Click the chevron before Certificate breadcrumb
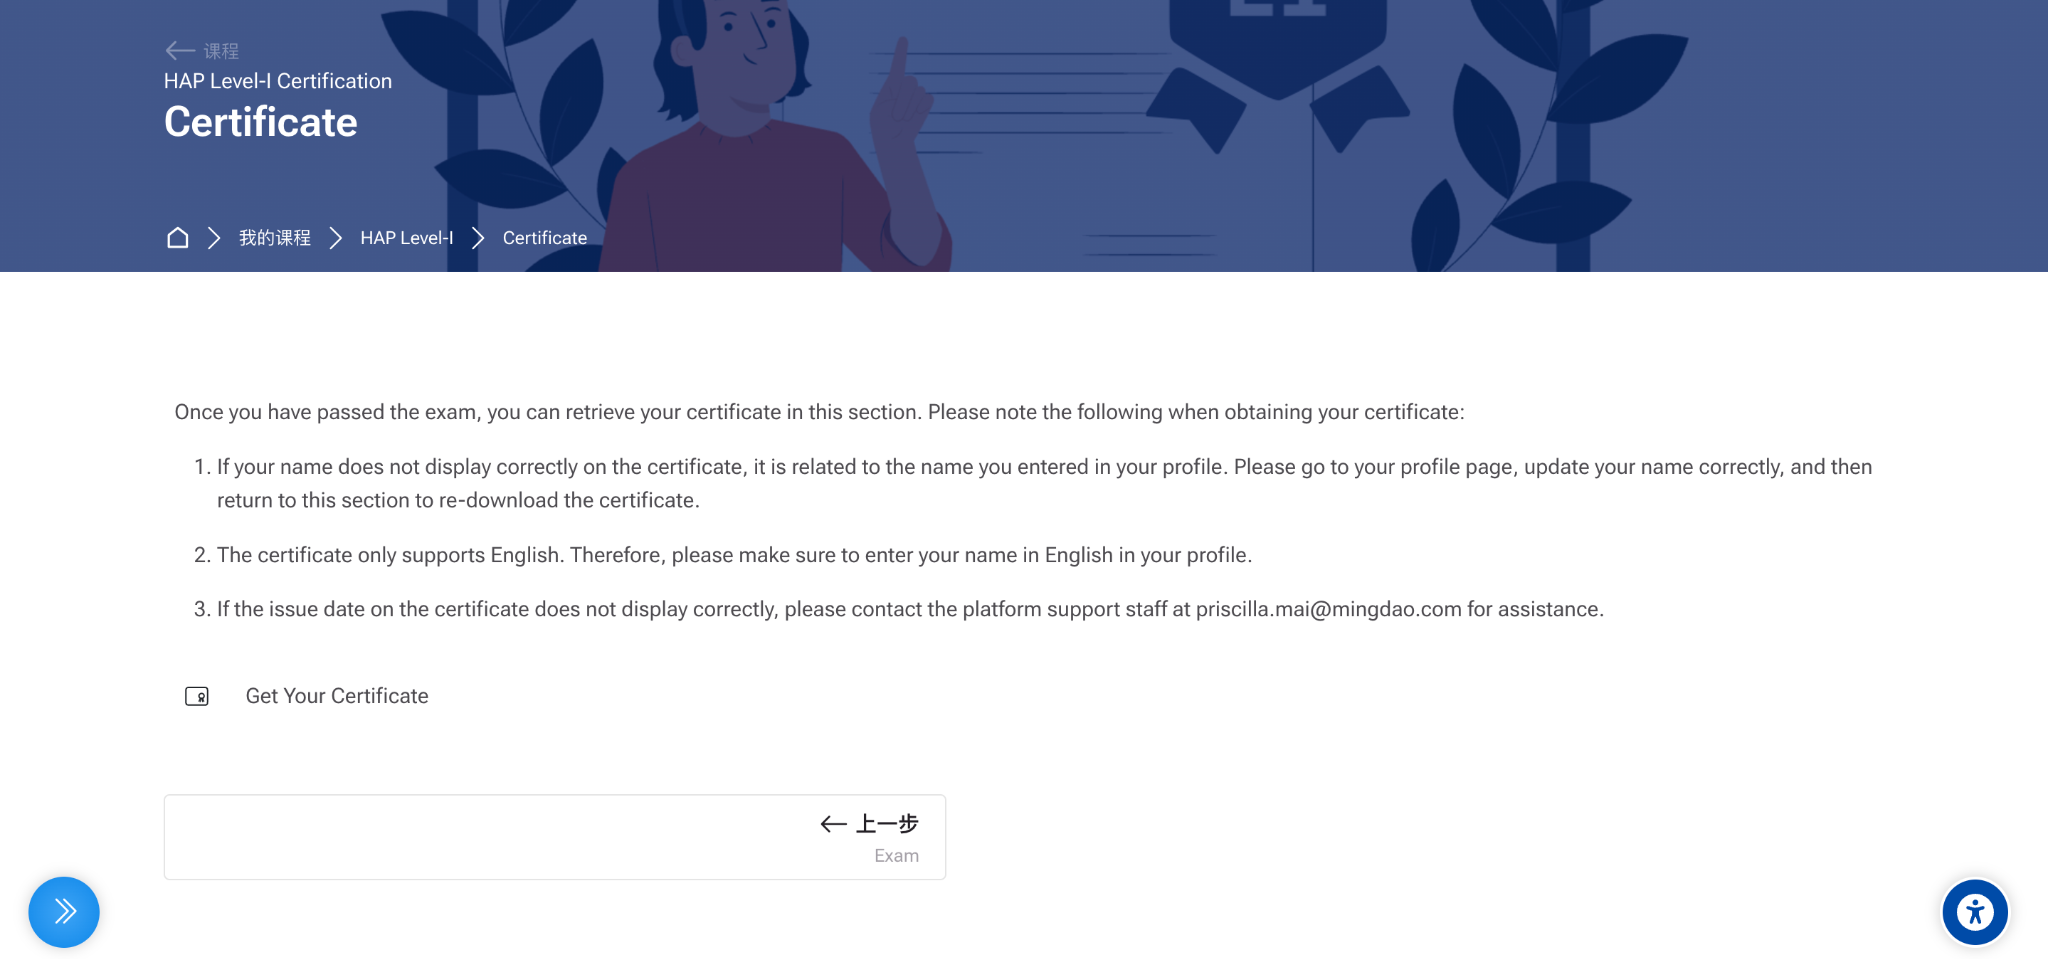 (x=478, y=238)
